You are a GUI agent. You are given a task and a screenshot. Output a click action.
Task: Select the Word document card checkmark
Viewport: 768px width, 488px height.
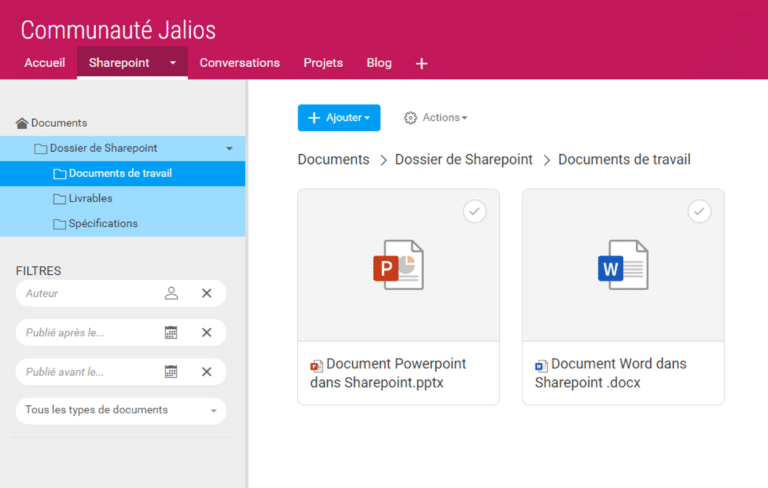coord(699,211)
